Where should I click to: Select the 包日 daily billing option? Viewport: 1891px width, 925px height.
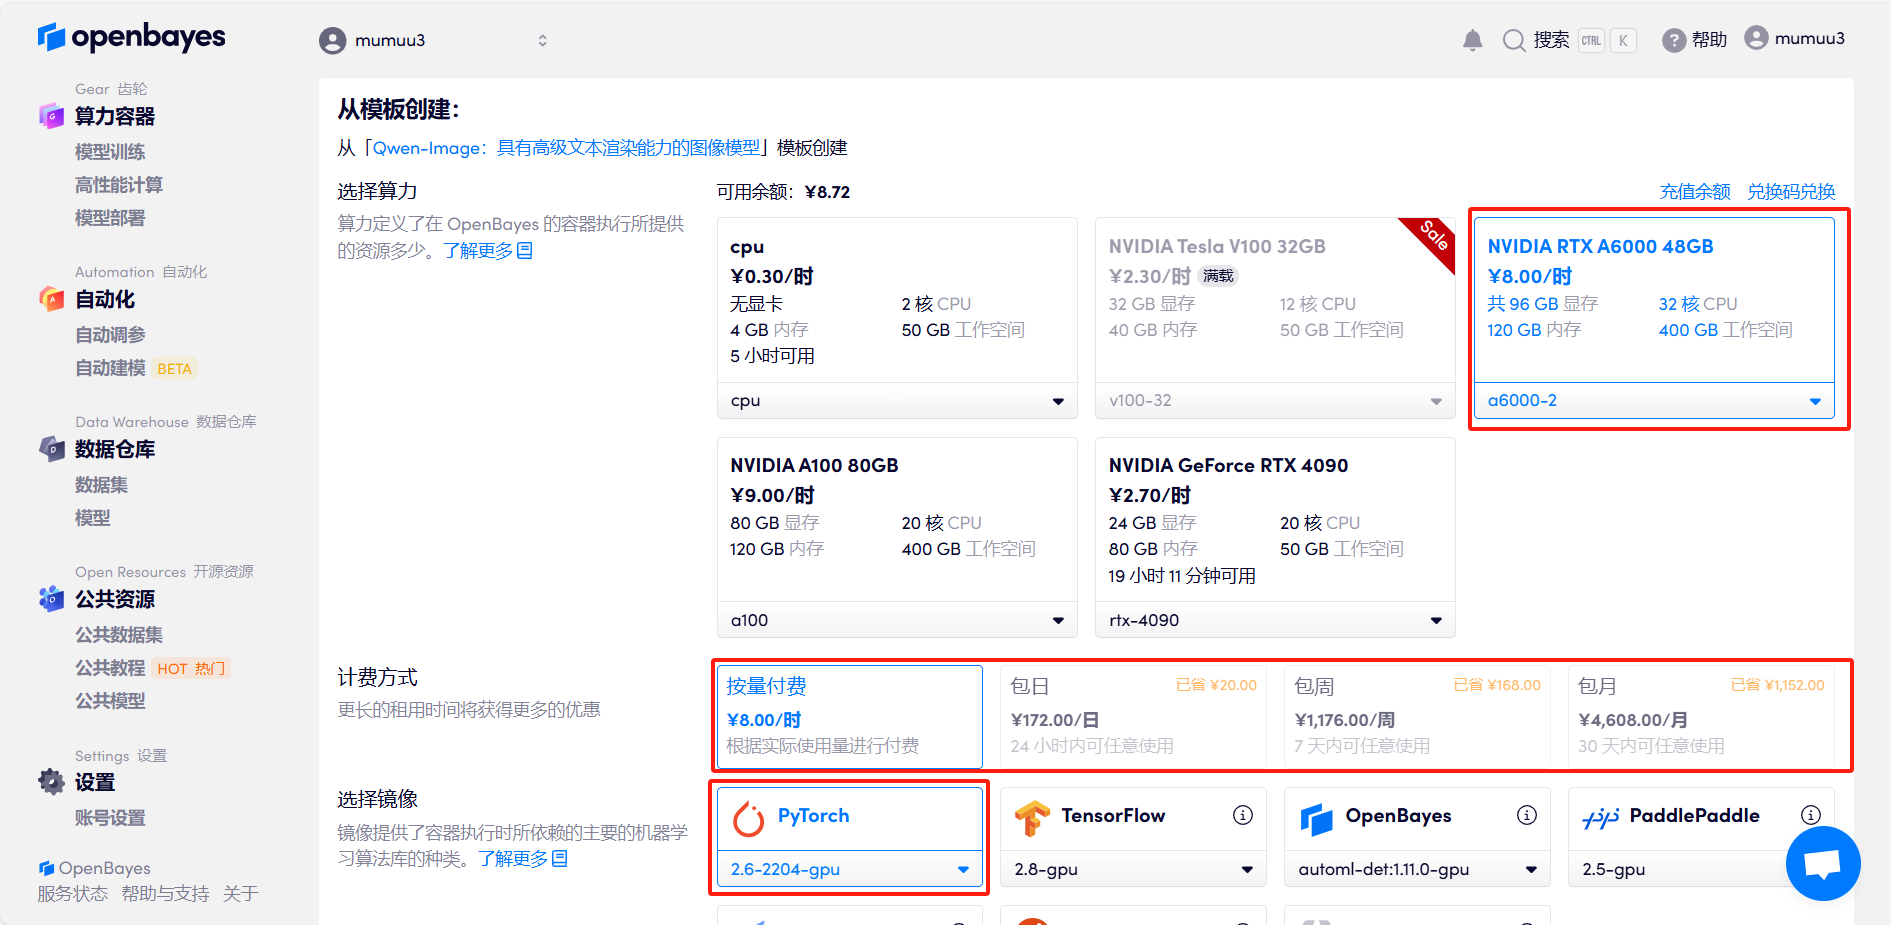pos(1133,716)
